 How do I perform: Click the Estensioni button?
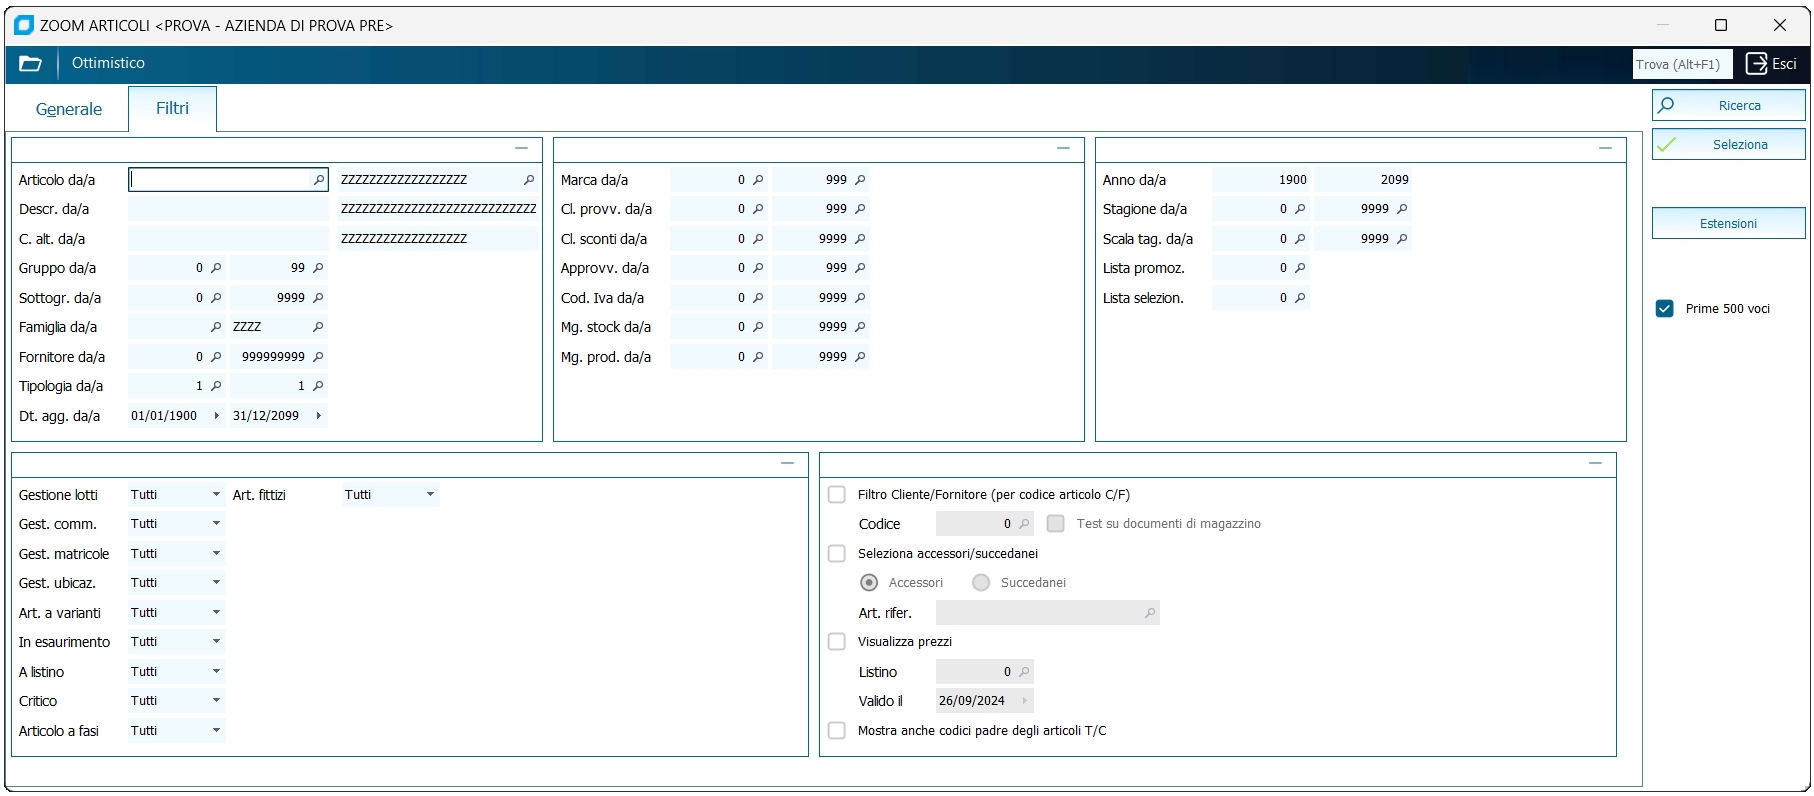click(x=1728, y=224)
